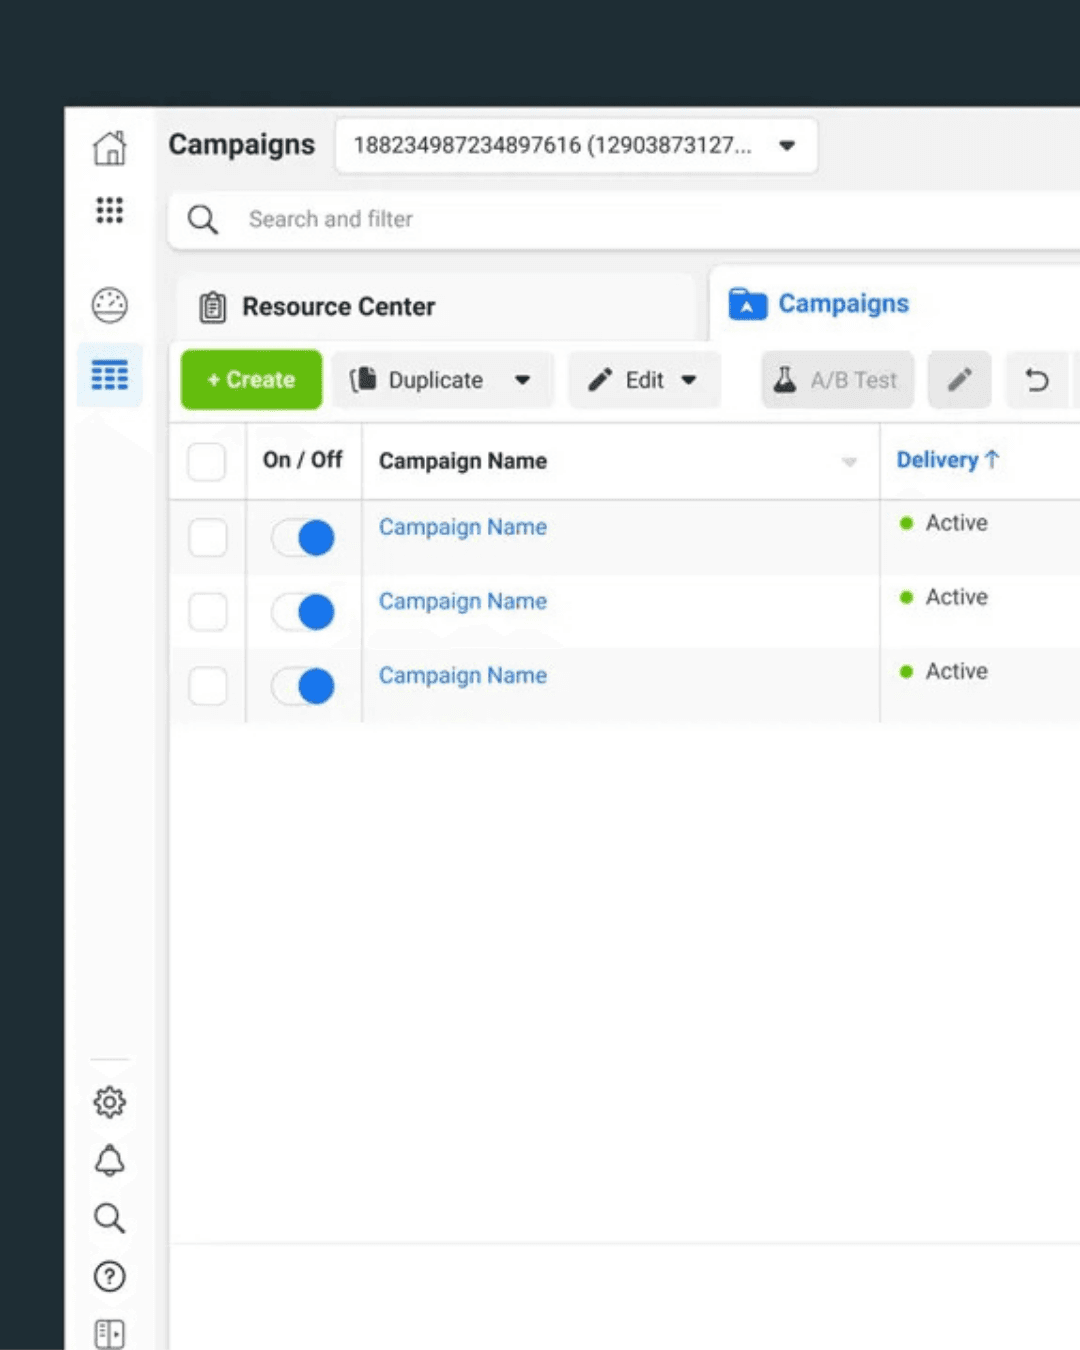This screenshot has height=1350, width=1080.
Task: Toggle off the second campaign's switch
Action: pyautogui.click(x=303, y=612)
